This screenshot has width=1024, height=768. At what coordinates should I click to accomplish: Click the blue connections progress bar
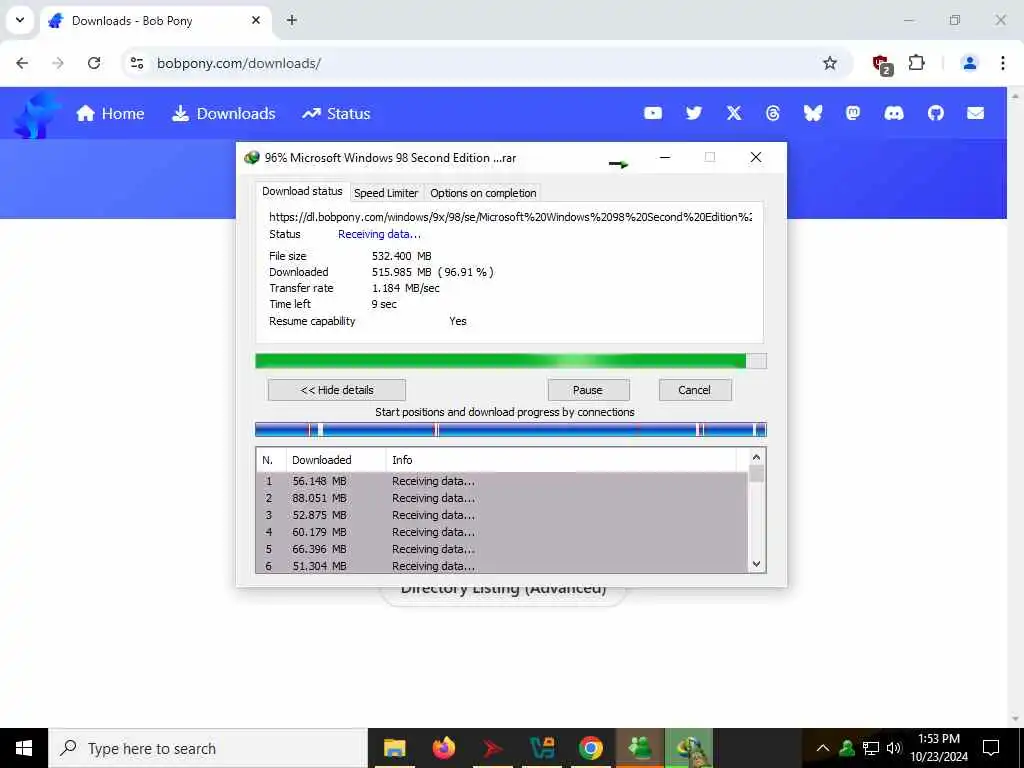(511, 430)
